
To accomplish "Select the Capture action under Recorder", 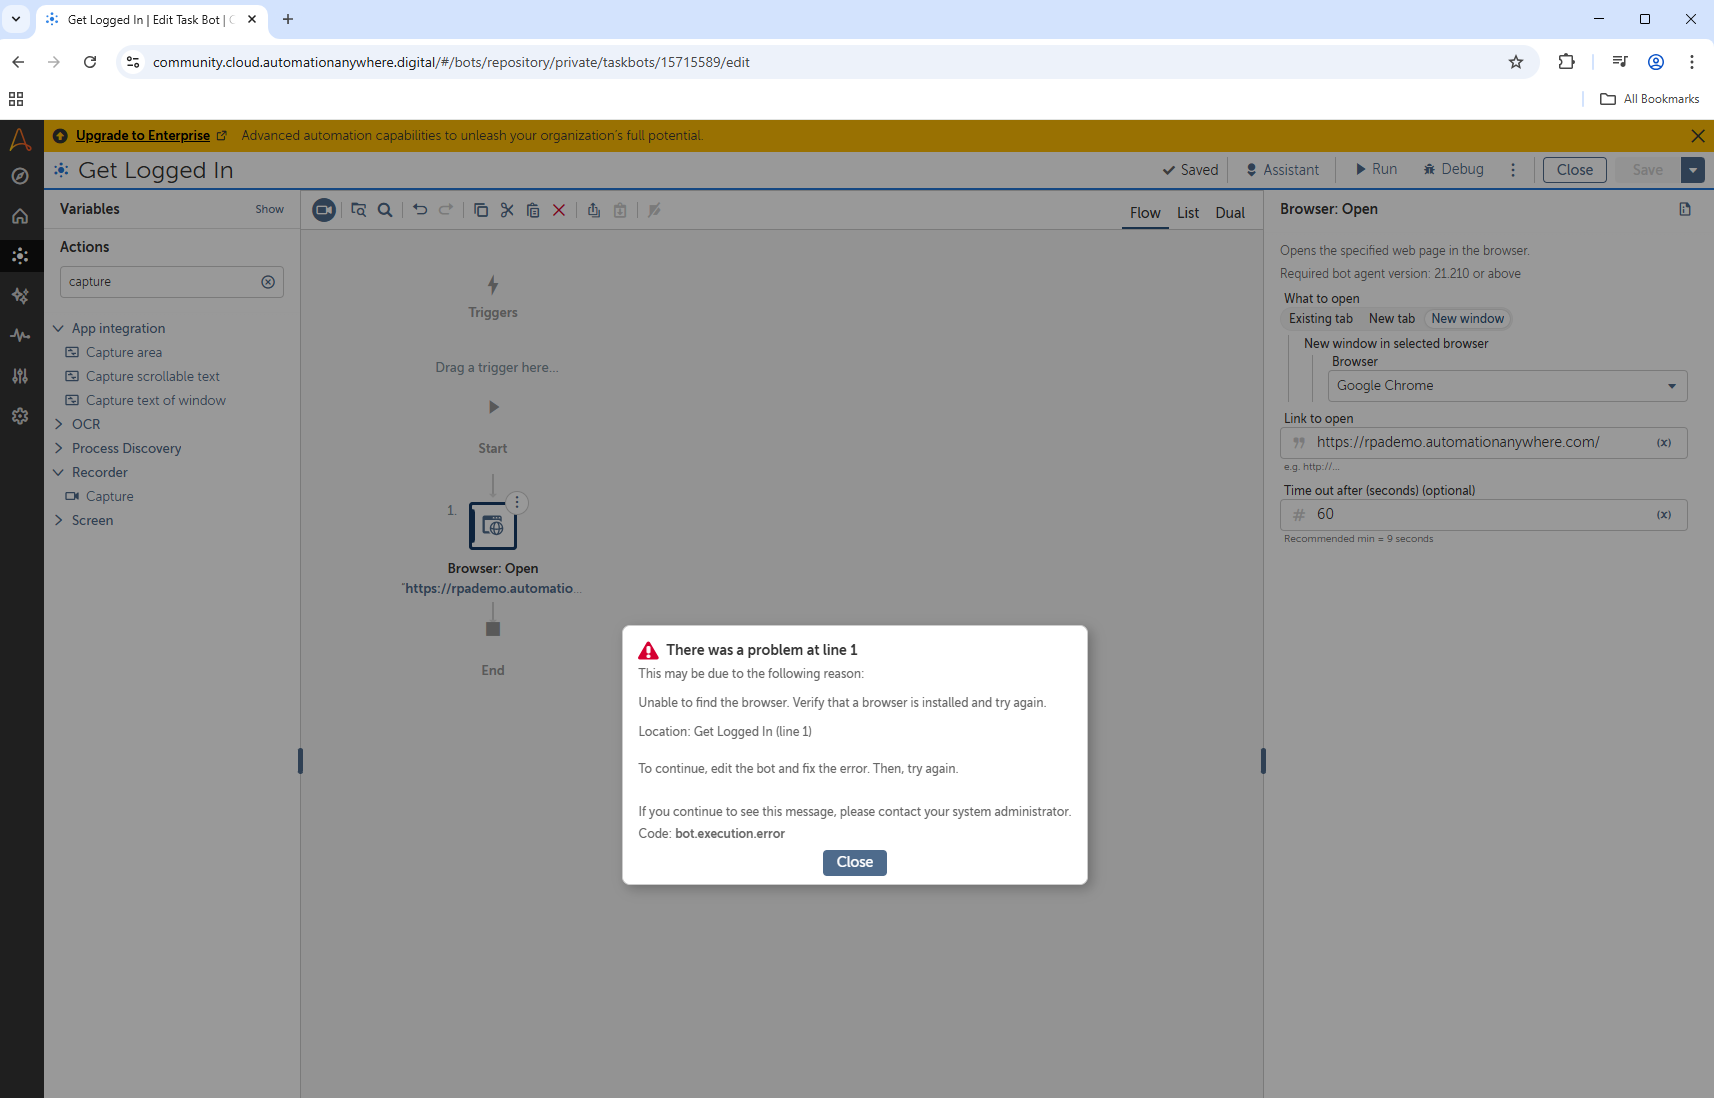I will pos(110,496).
